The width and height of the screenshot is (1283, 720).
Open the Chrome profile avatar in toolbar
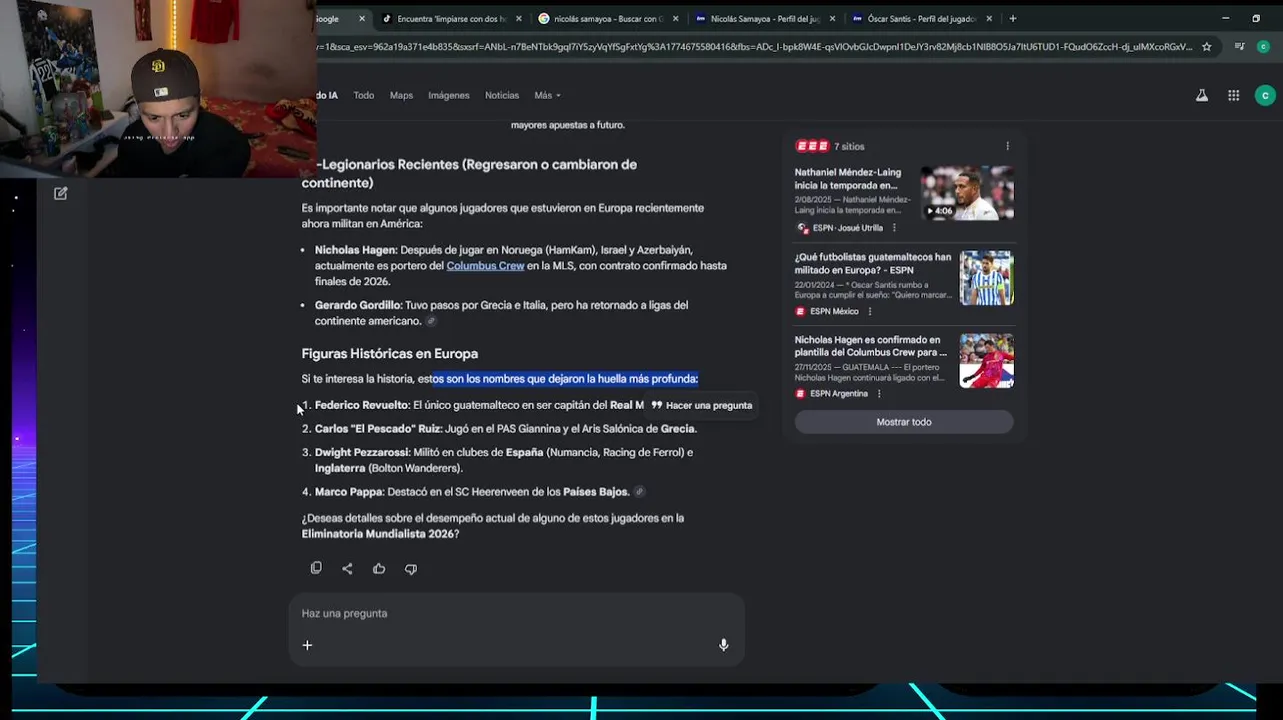click(1264, 46)
